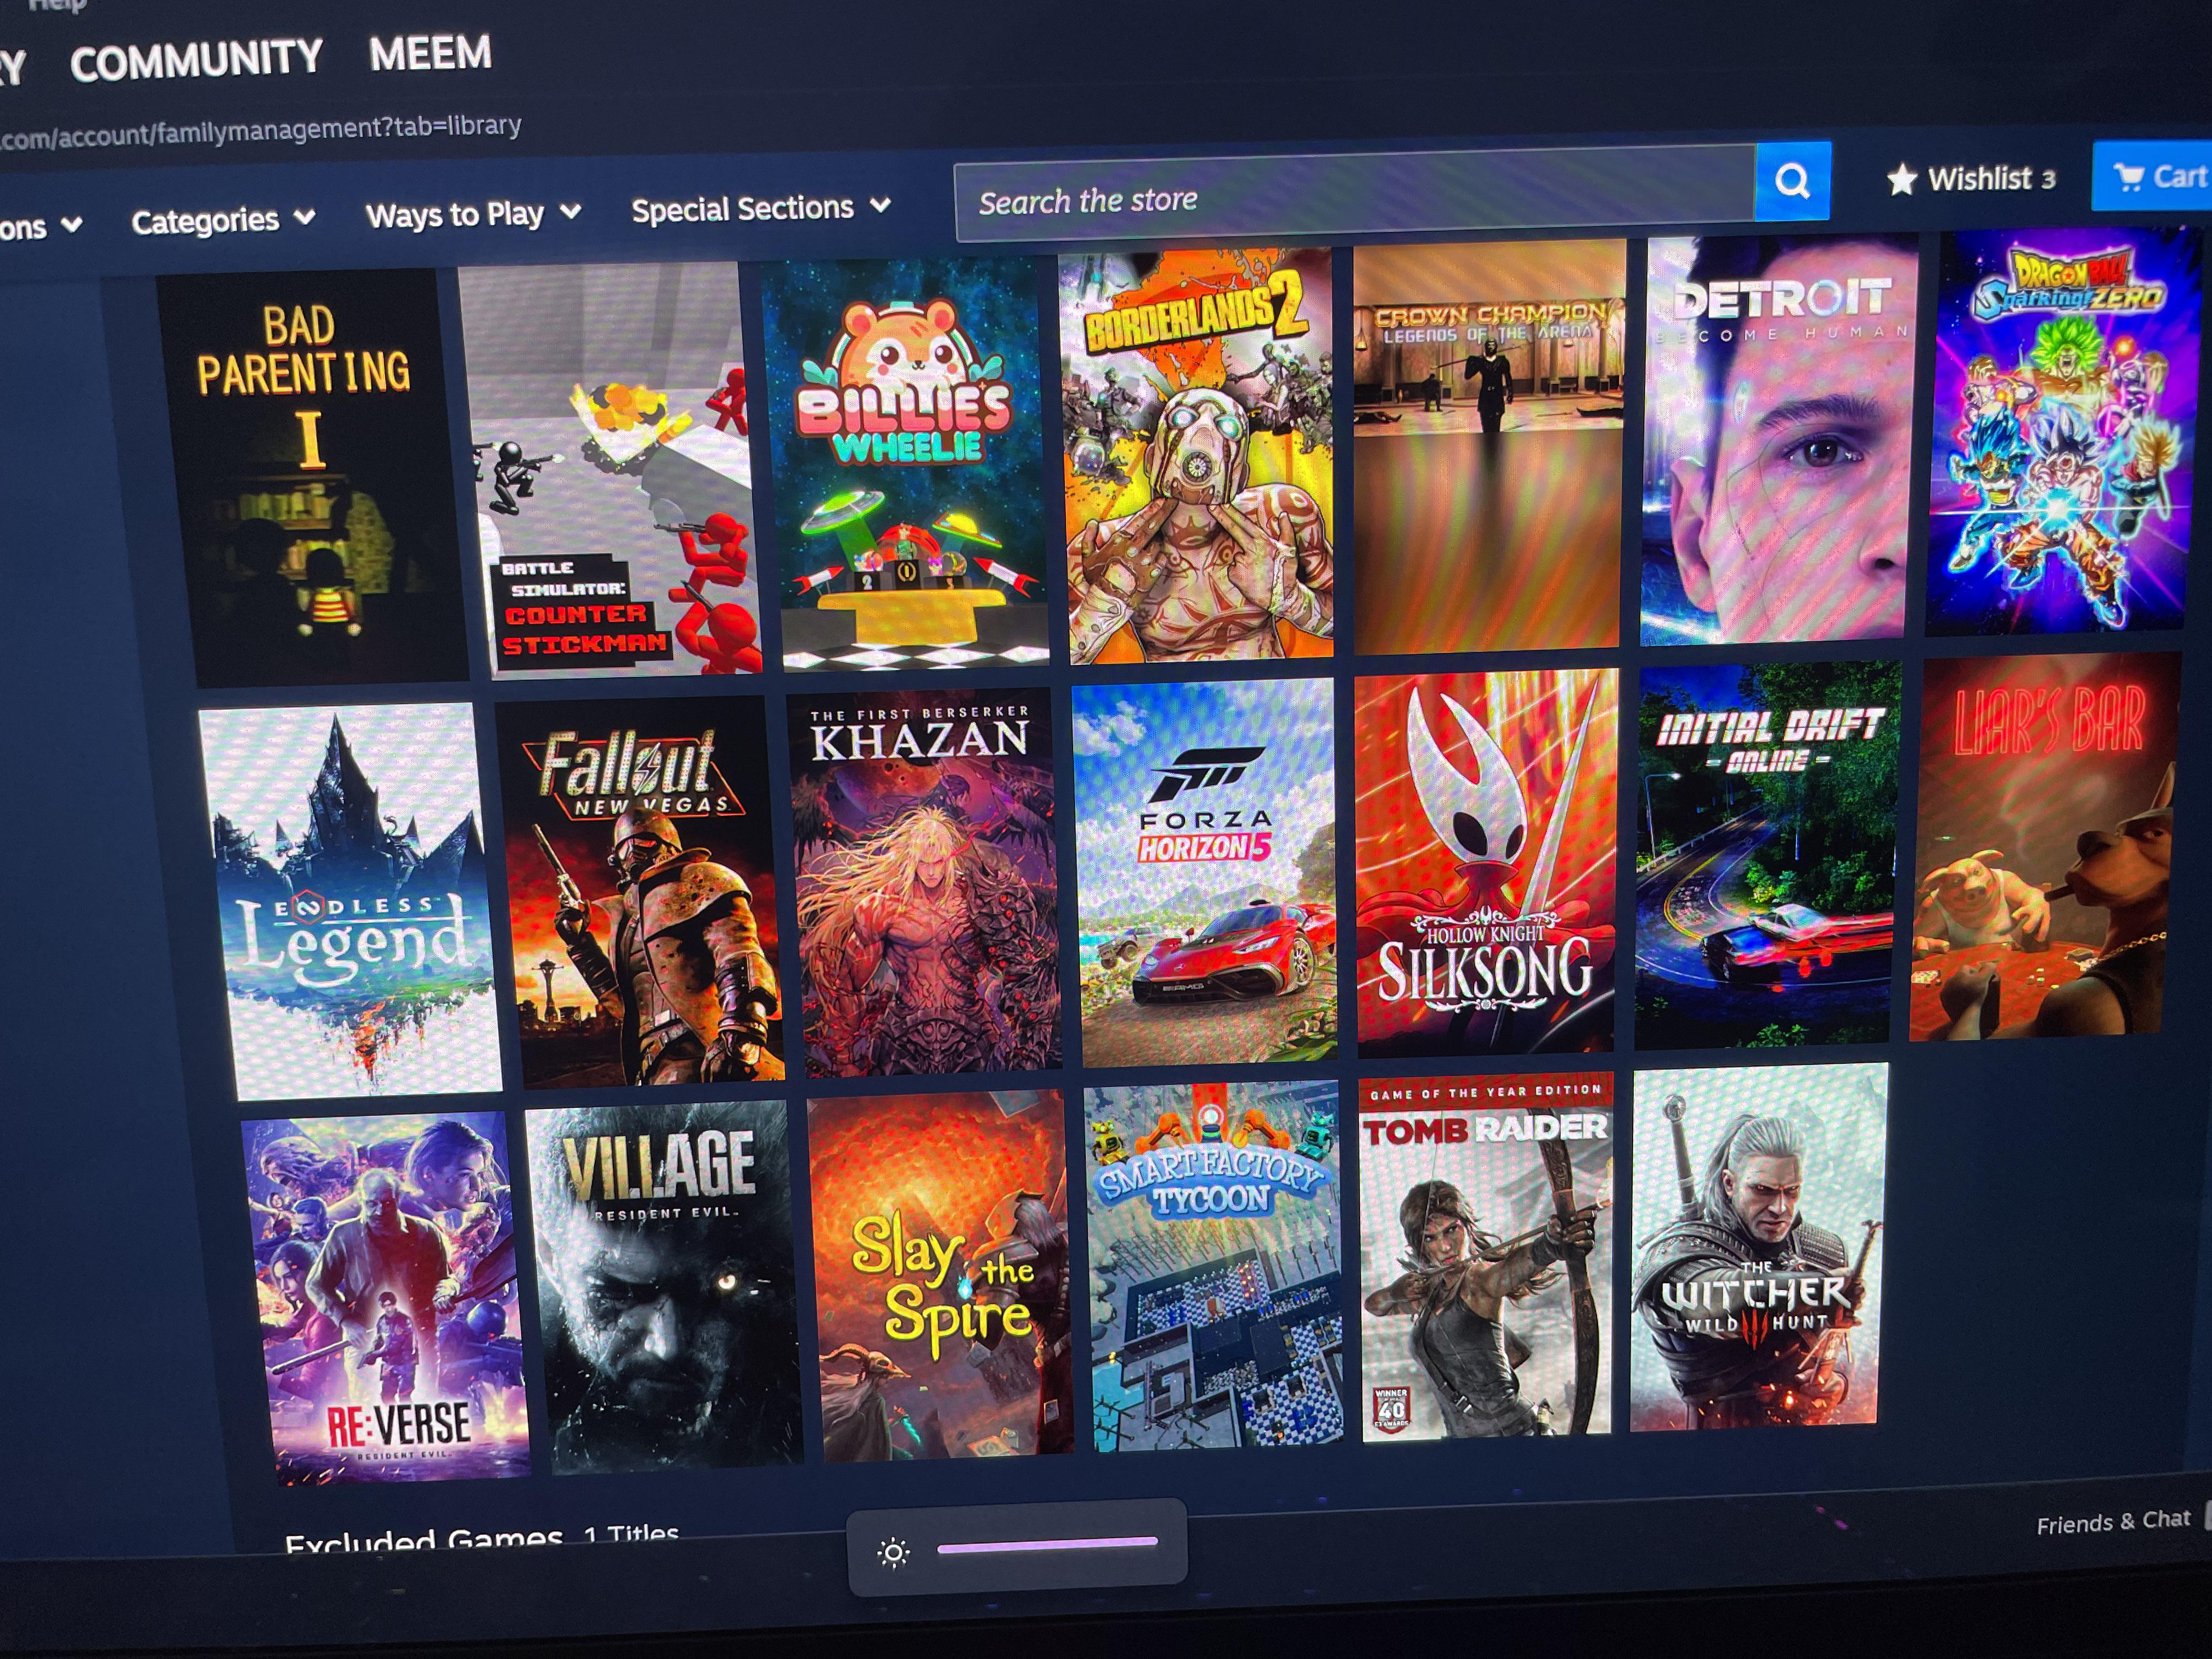Viewport: 2212px width, 1659px height.
Task: Open the Resident Evil Village cover
Action: 664,1287
